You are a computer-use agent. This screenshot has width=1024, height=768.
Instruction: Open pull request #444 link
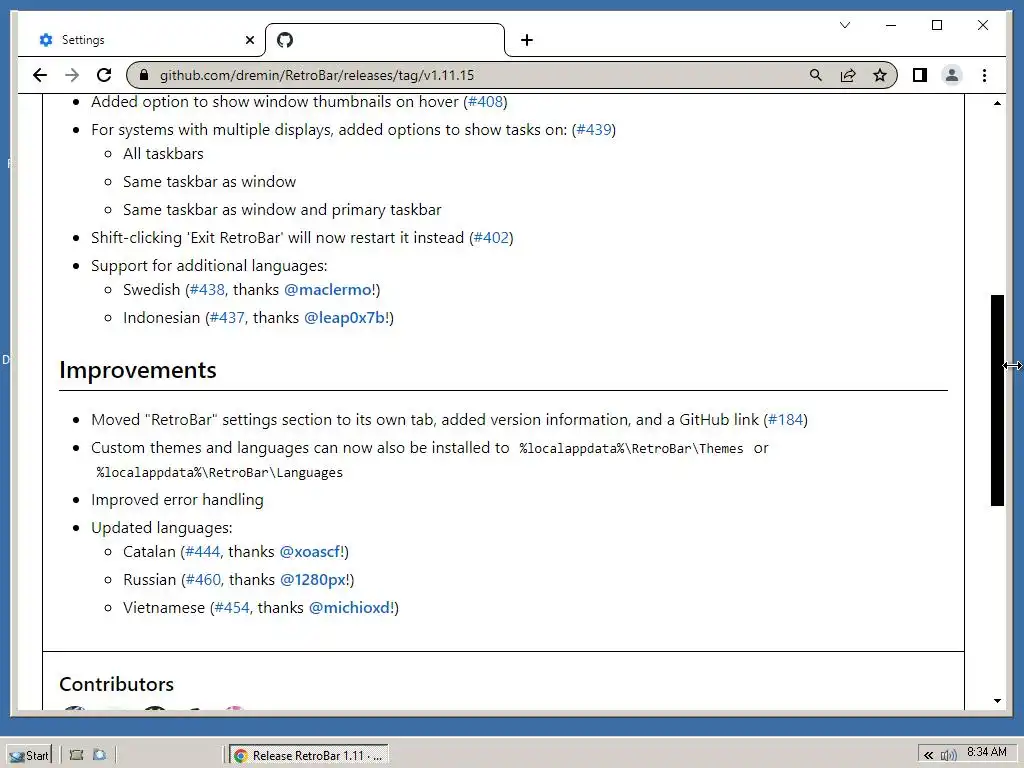tap(203, 552)
